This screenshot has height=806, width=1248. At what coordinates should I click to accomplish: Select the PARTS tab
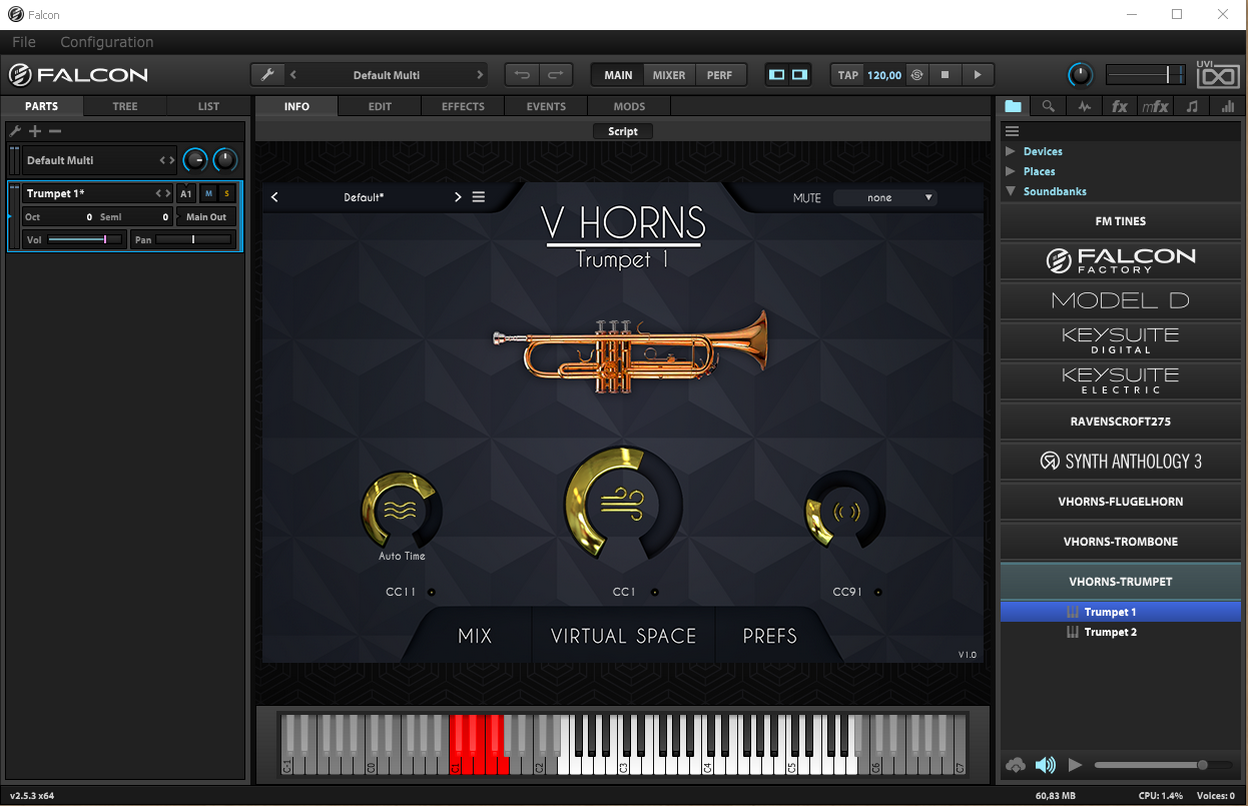point(42,106)
